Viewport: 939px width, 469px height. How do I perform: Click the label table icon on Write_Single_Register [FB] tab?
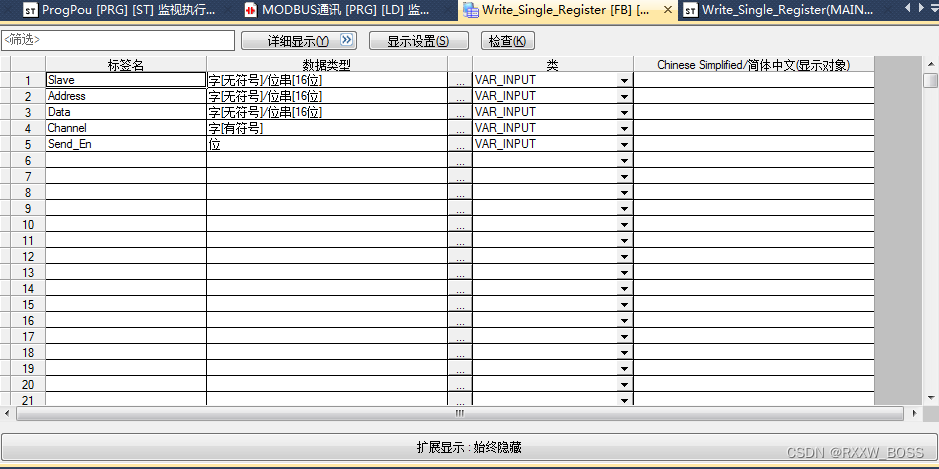click(471, 10)
